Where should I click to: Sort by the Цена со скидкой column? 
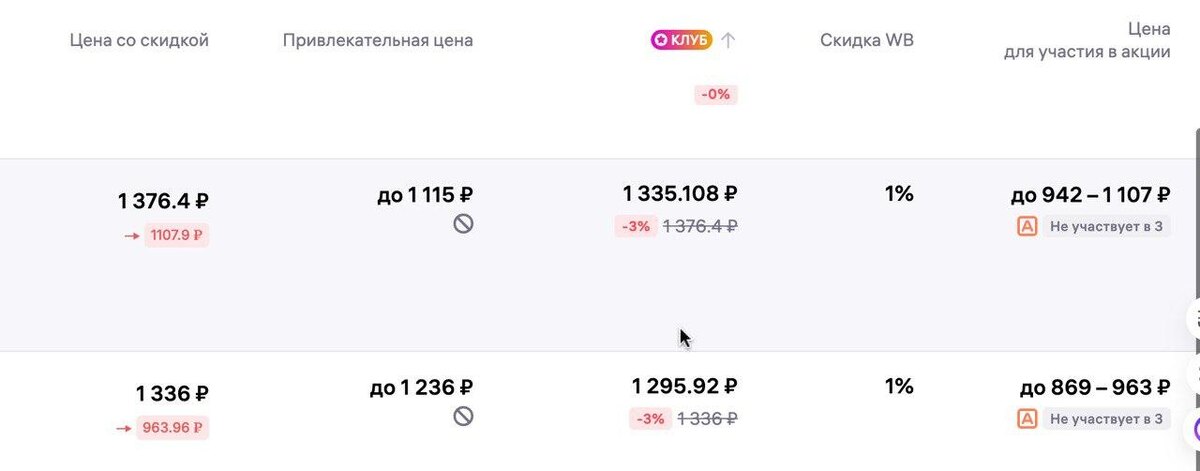click(x=139, y=41)
